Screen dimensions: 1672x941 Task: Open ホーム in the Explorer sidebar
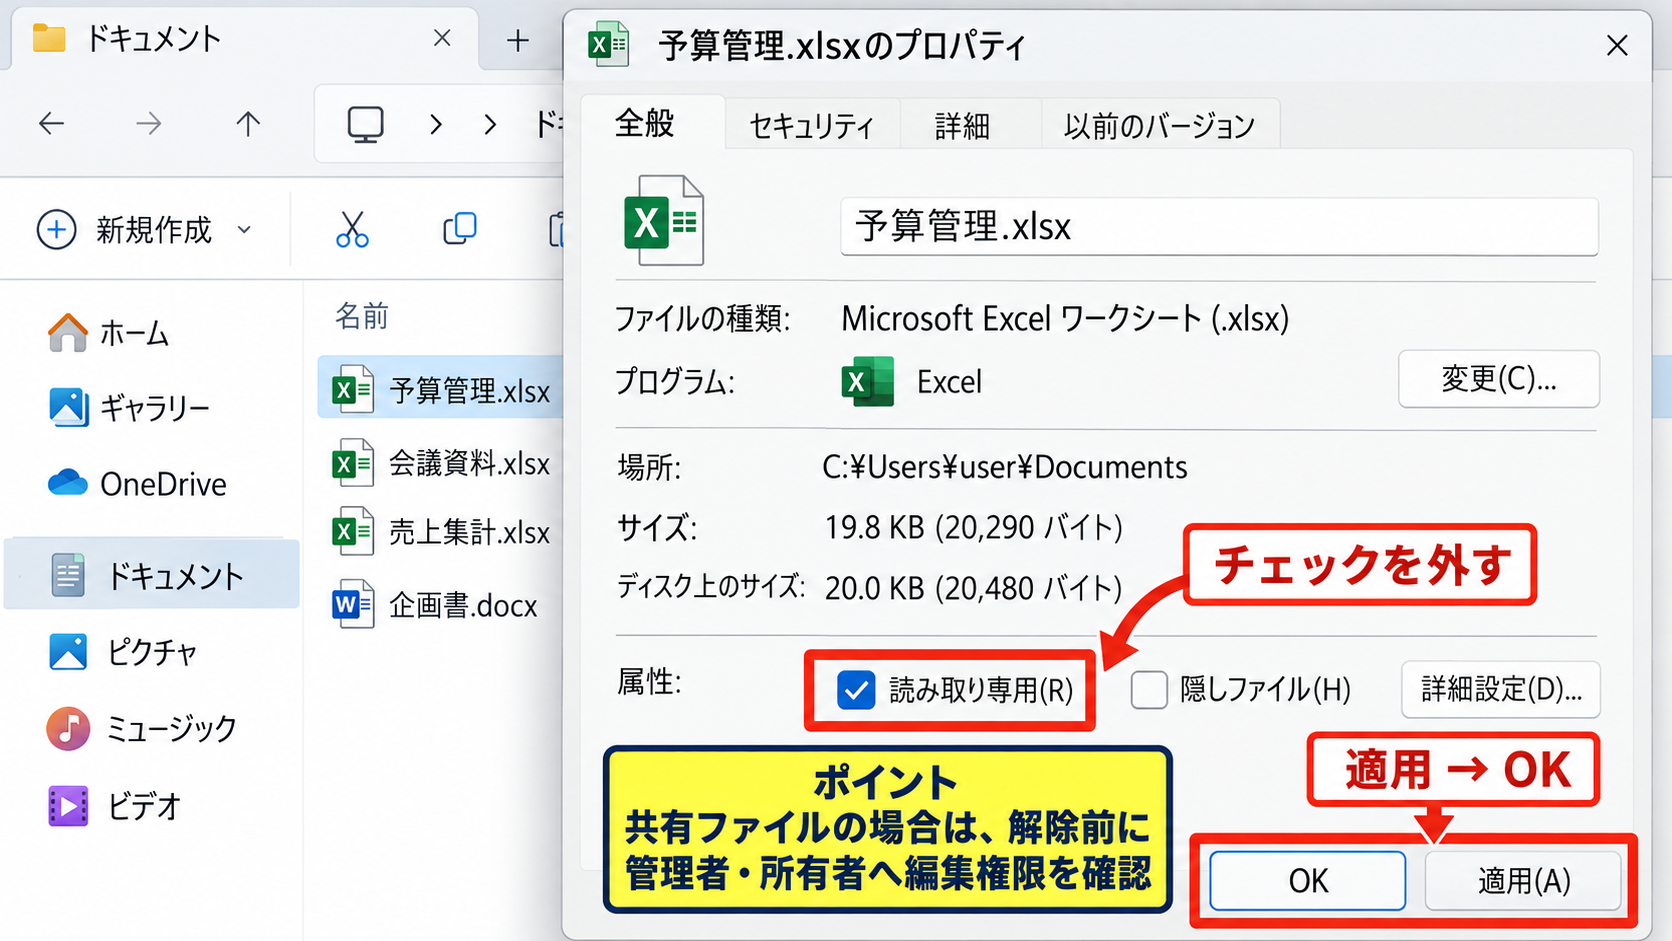coord(110,333)
